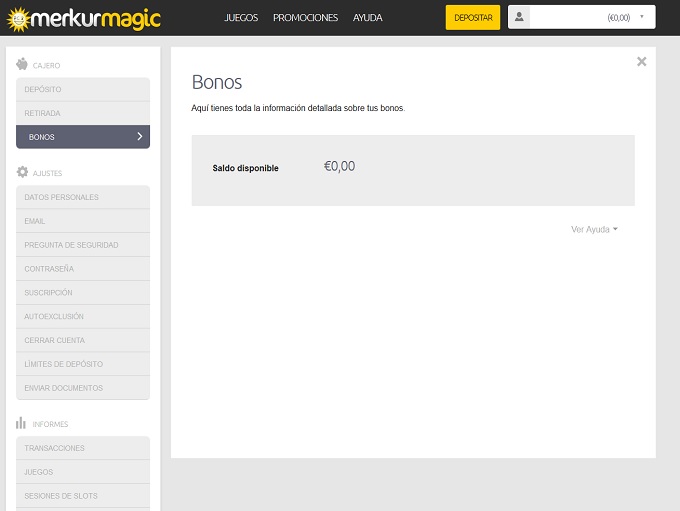Open Datos Personales settings
680x511 pixels.
pyautogui.click(x=83, y=198)
